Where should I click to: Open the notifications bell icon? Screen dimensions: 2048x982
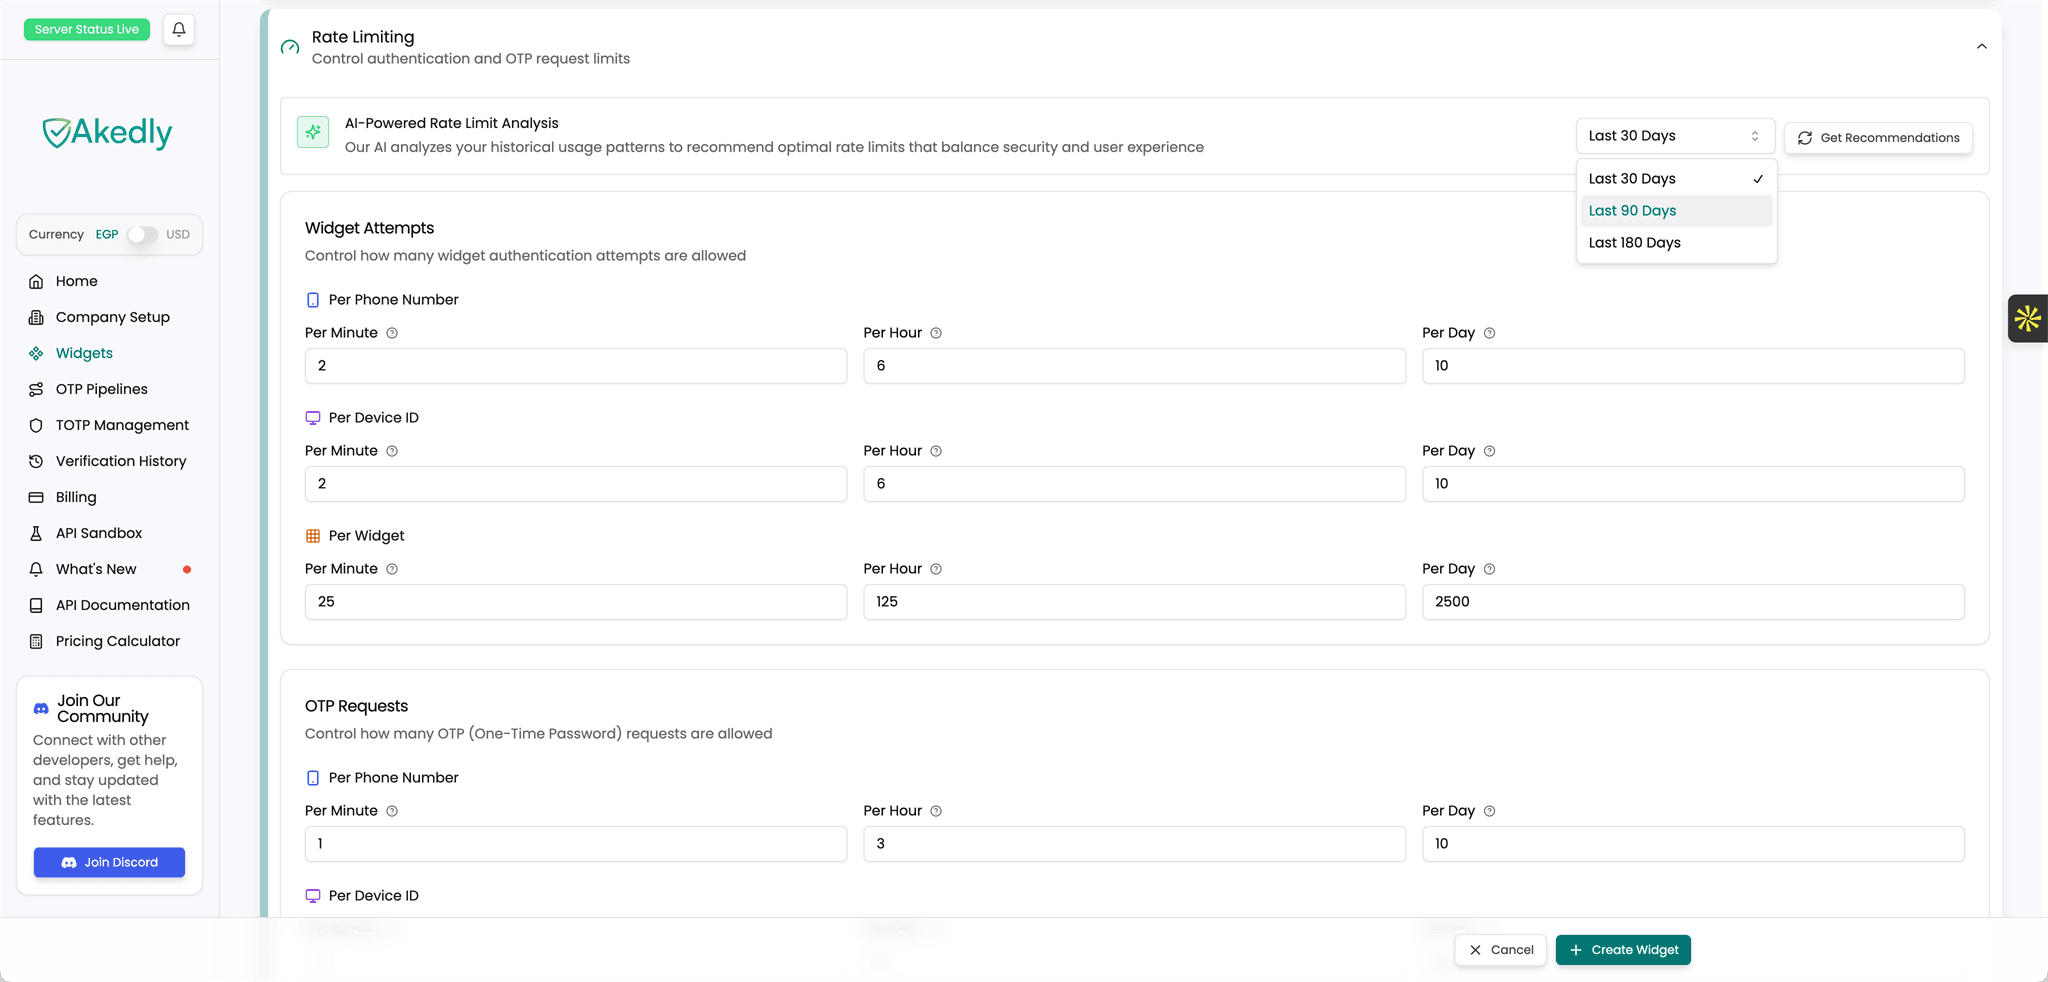pos(179,30)
